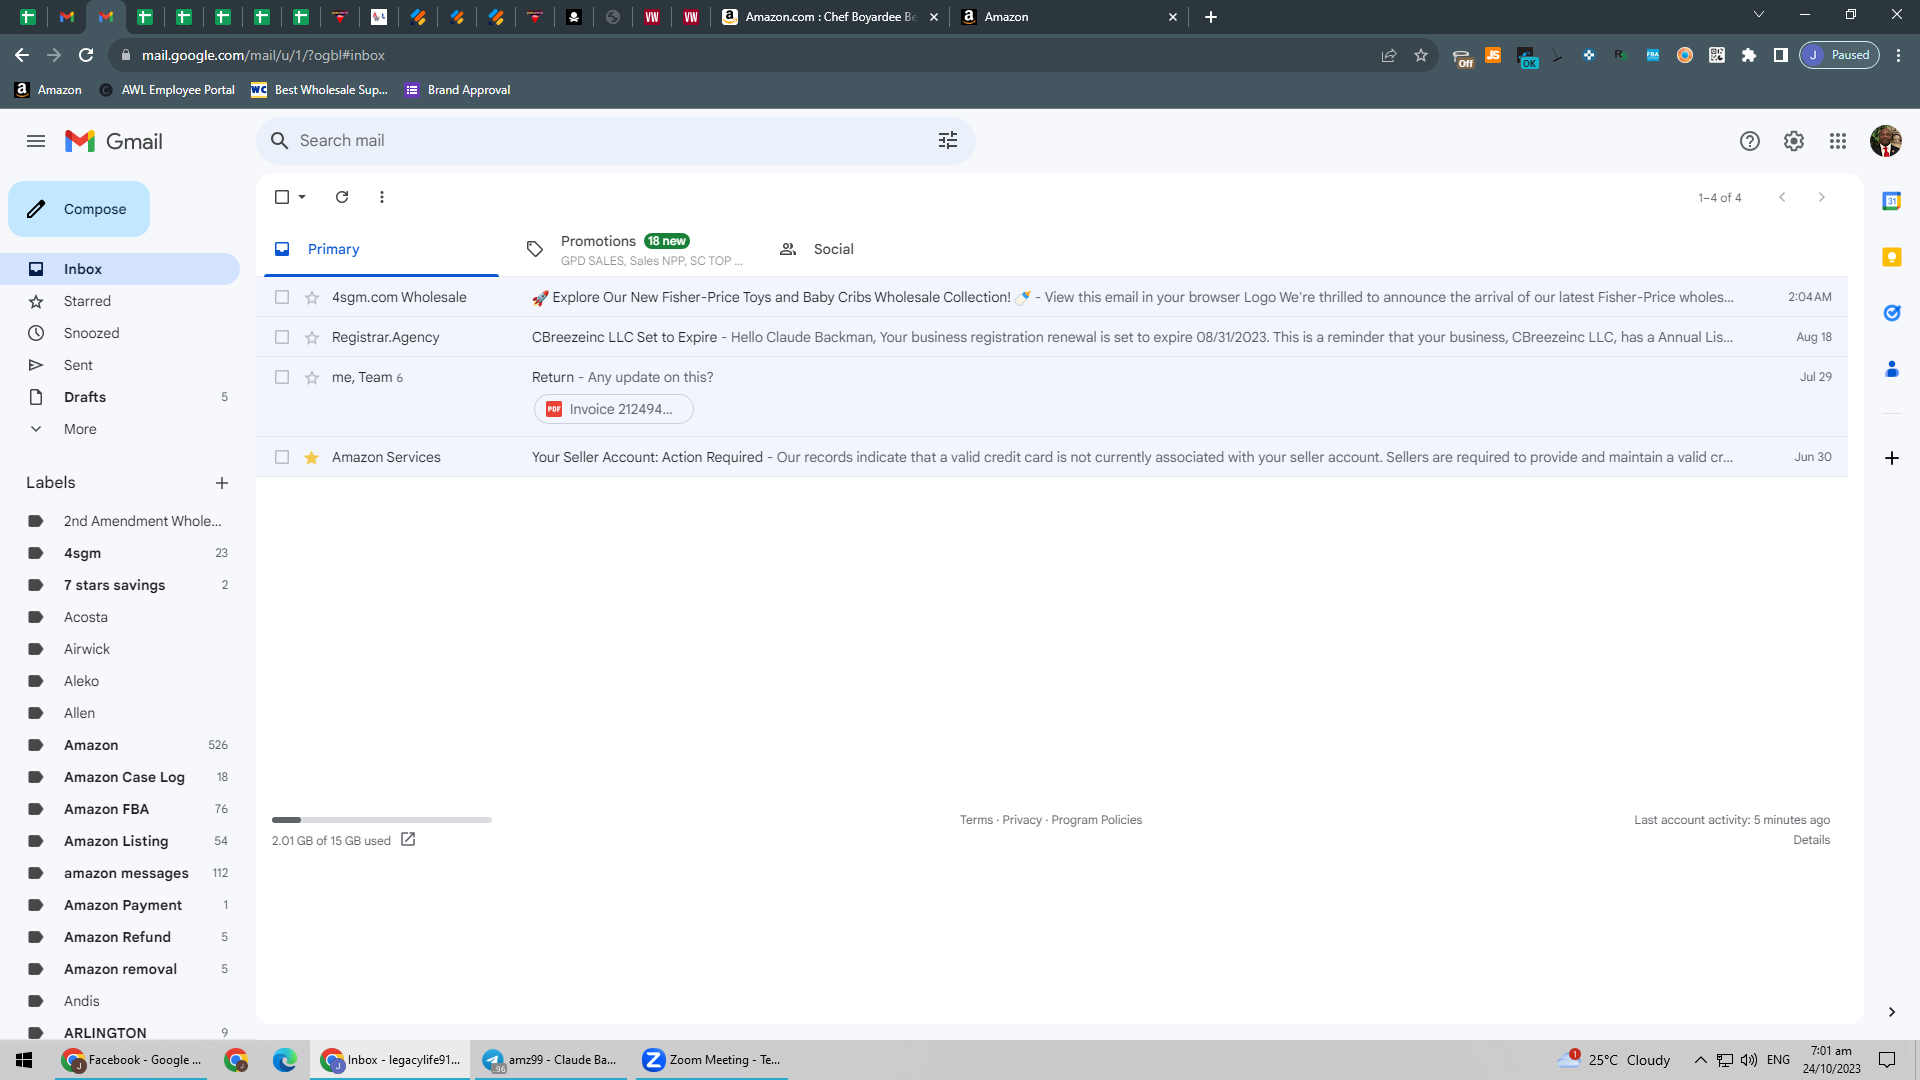
Task: Click the Search mail field
Action: pos(616,141)
